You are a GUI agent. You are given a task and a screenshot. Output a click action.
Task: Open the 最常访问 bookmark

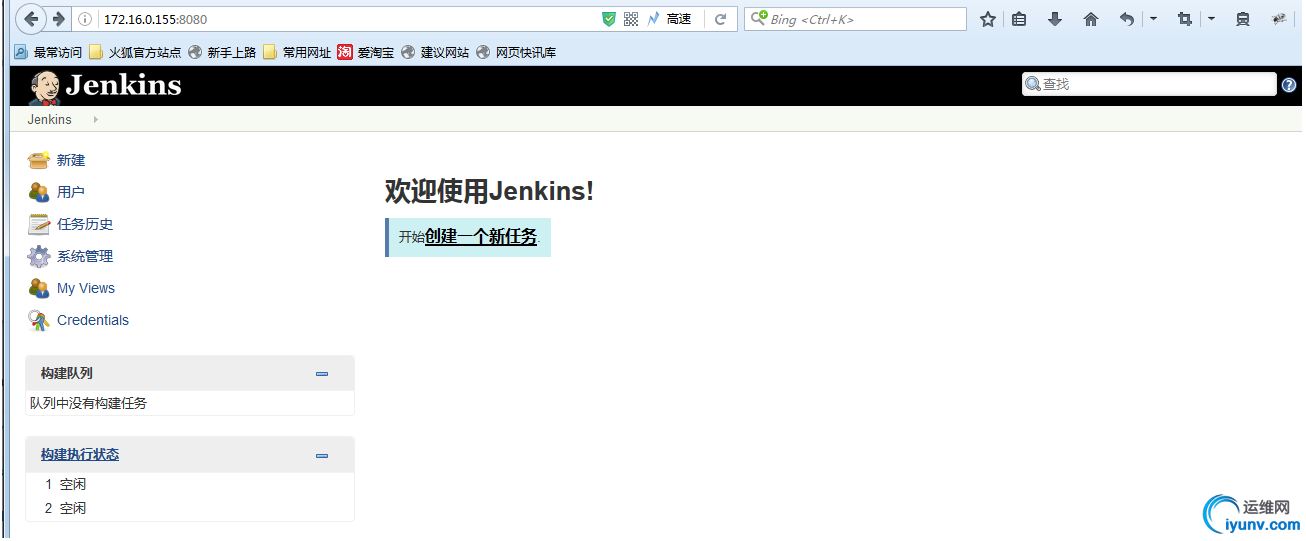(48, 52)
